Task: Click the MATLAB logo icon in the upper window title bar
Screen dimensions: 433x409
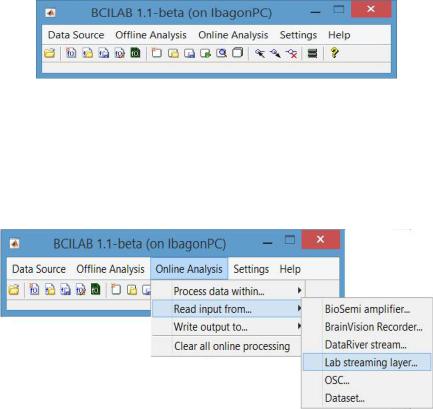Action: pos(50,13)
